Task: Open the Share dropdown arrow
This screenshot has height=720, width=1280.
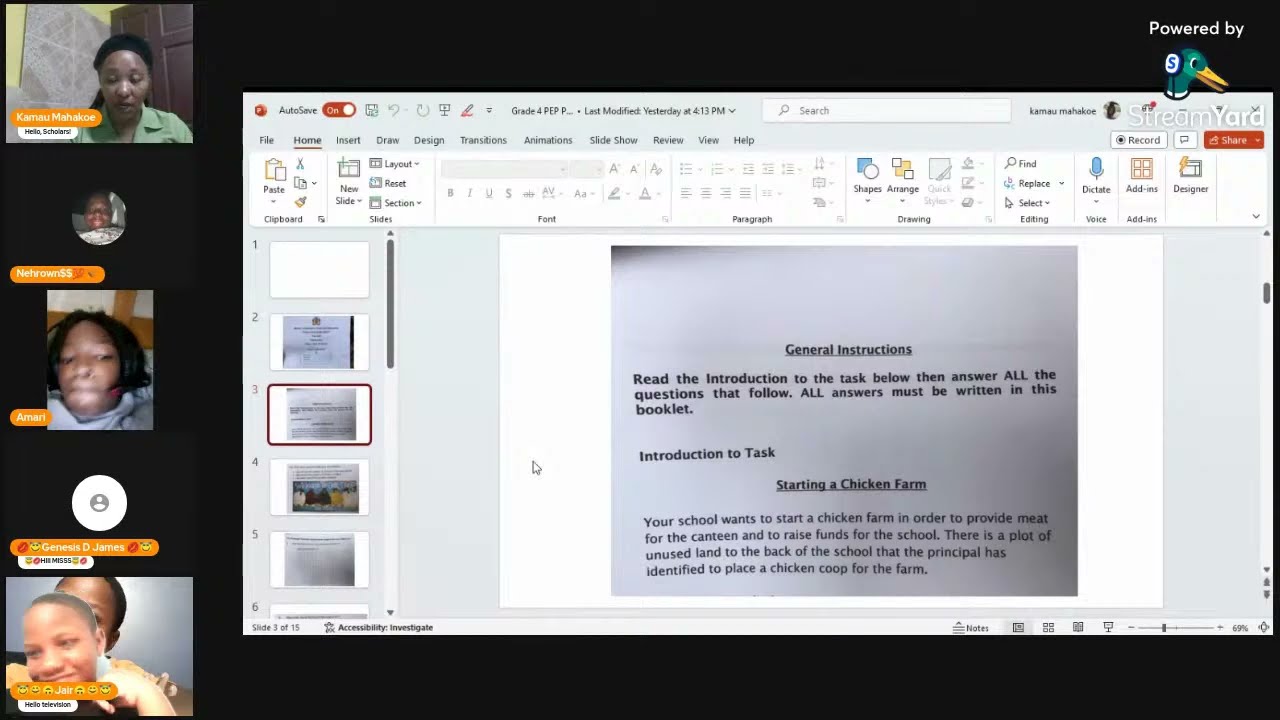Action: [x=1257, y=140]
